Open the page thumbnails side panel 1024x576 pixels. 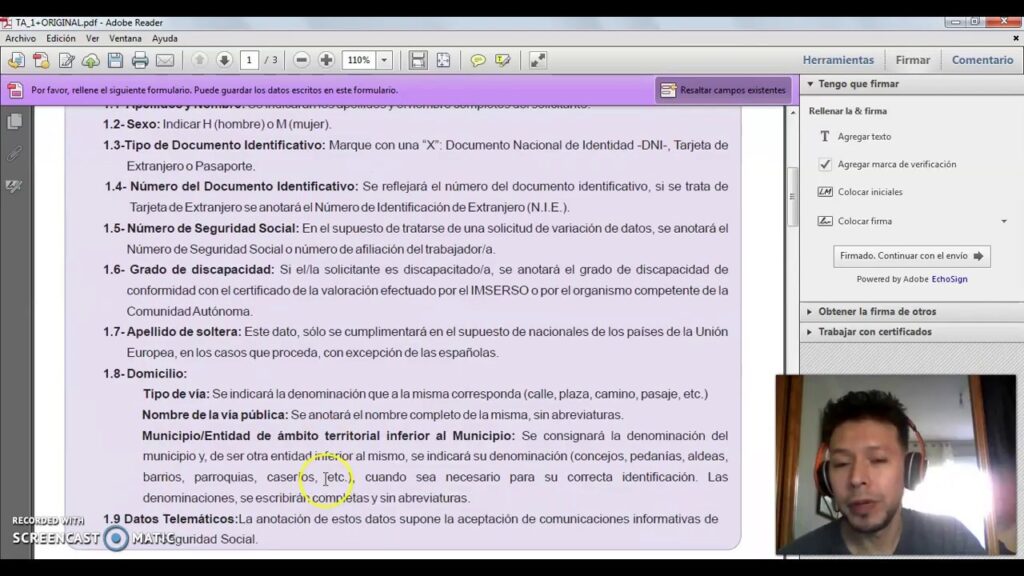click(14, 122)
